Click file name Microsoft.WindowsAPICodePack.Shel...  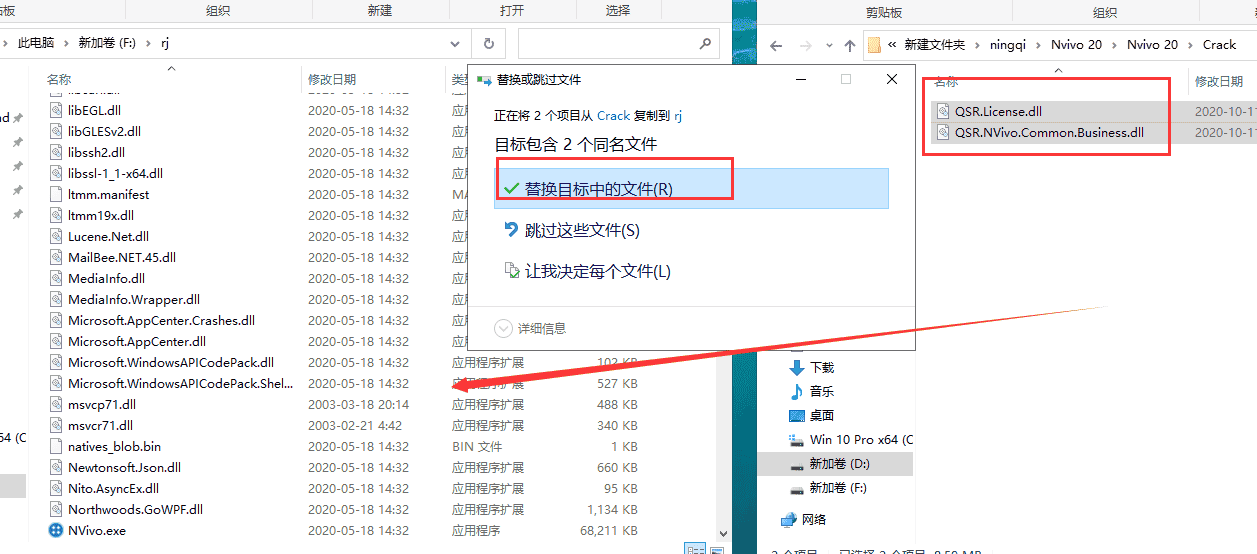point(180,383)
